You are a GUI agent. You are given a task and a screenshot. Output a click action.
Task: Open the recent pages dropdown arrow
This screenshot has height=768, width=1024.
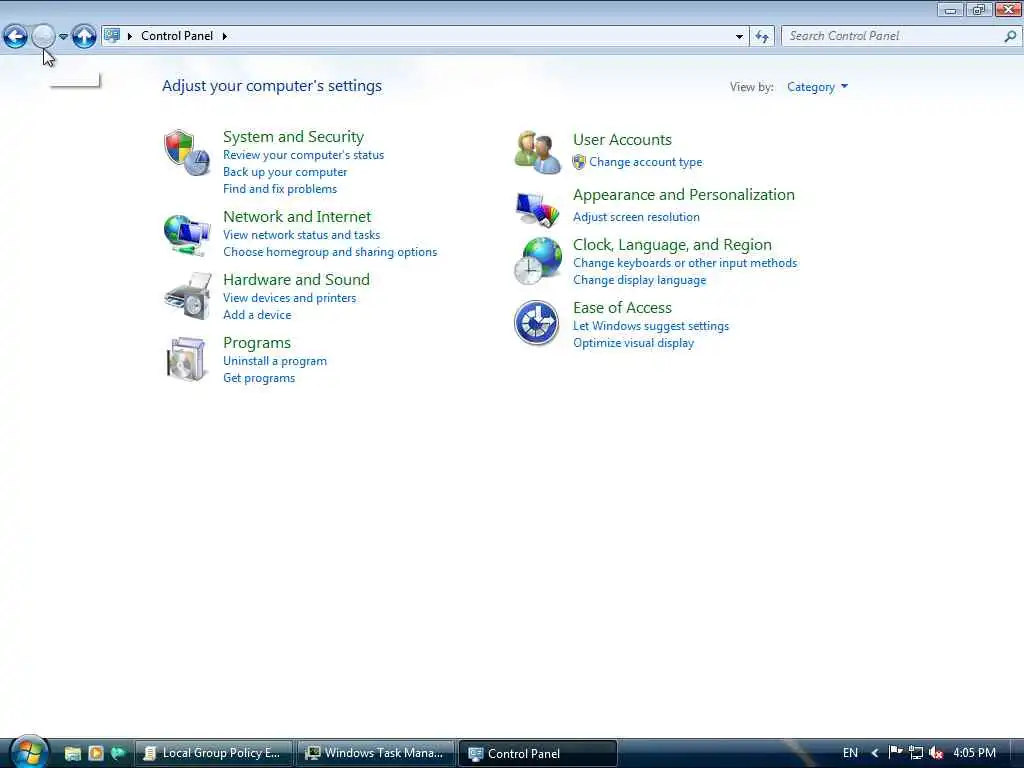63,37
